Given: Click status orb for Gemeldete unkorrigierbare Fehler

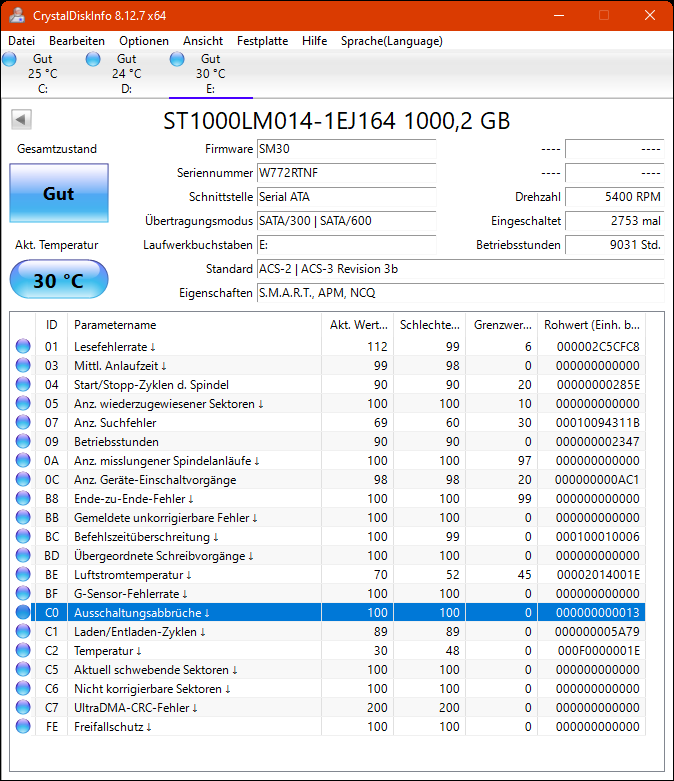Looking at the screenshot, I should pos(23,517).
